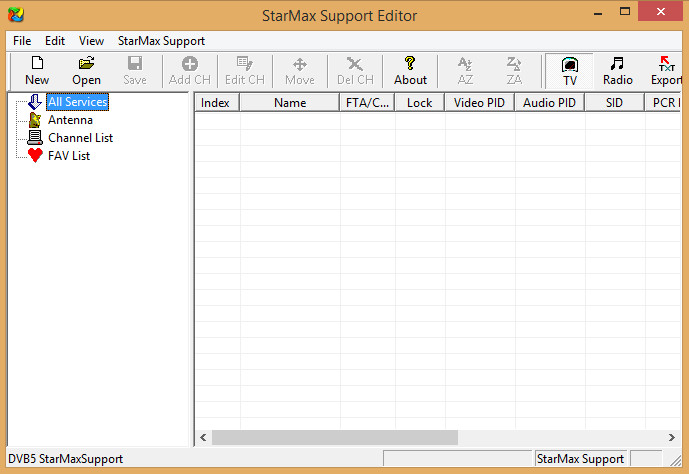
Task: Click the blue arrow icon beside All Services
Action: pyautogui.click(x=35, y=102)
